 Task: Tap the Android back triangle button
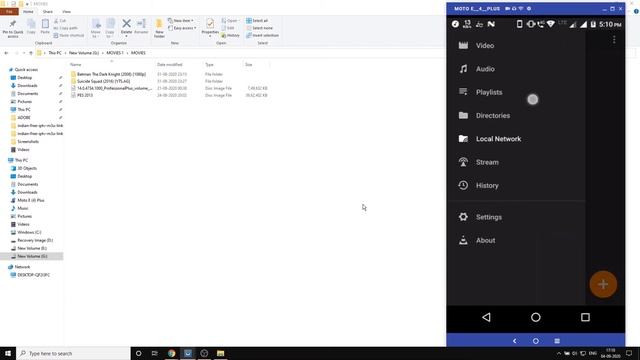pyautogui.click(x=486, y=317)
